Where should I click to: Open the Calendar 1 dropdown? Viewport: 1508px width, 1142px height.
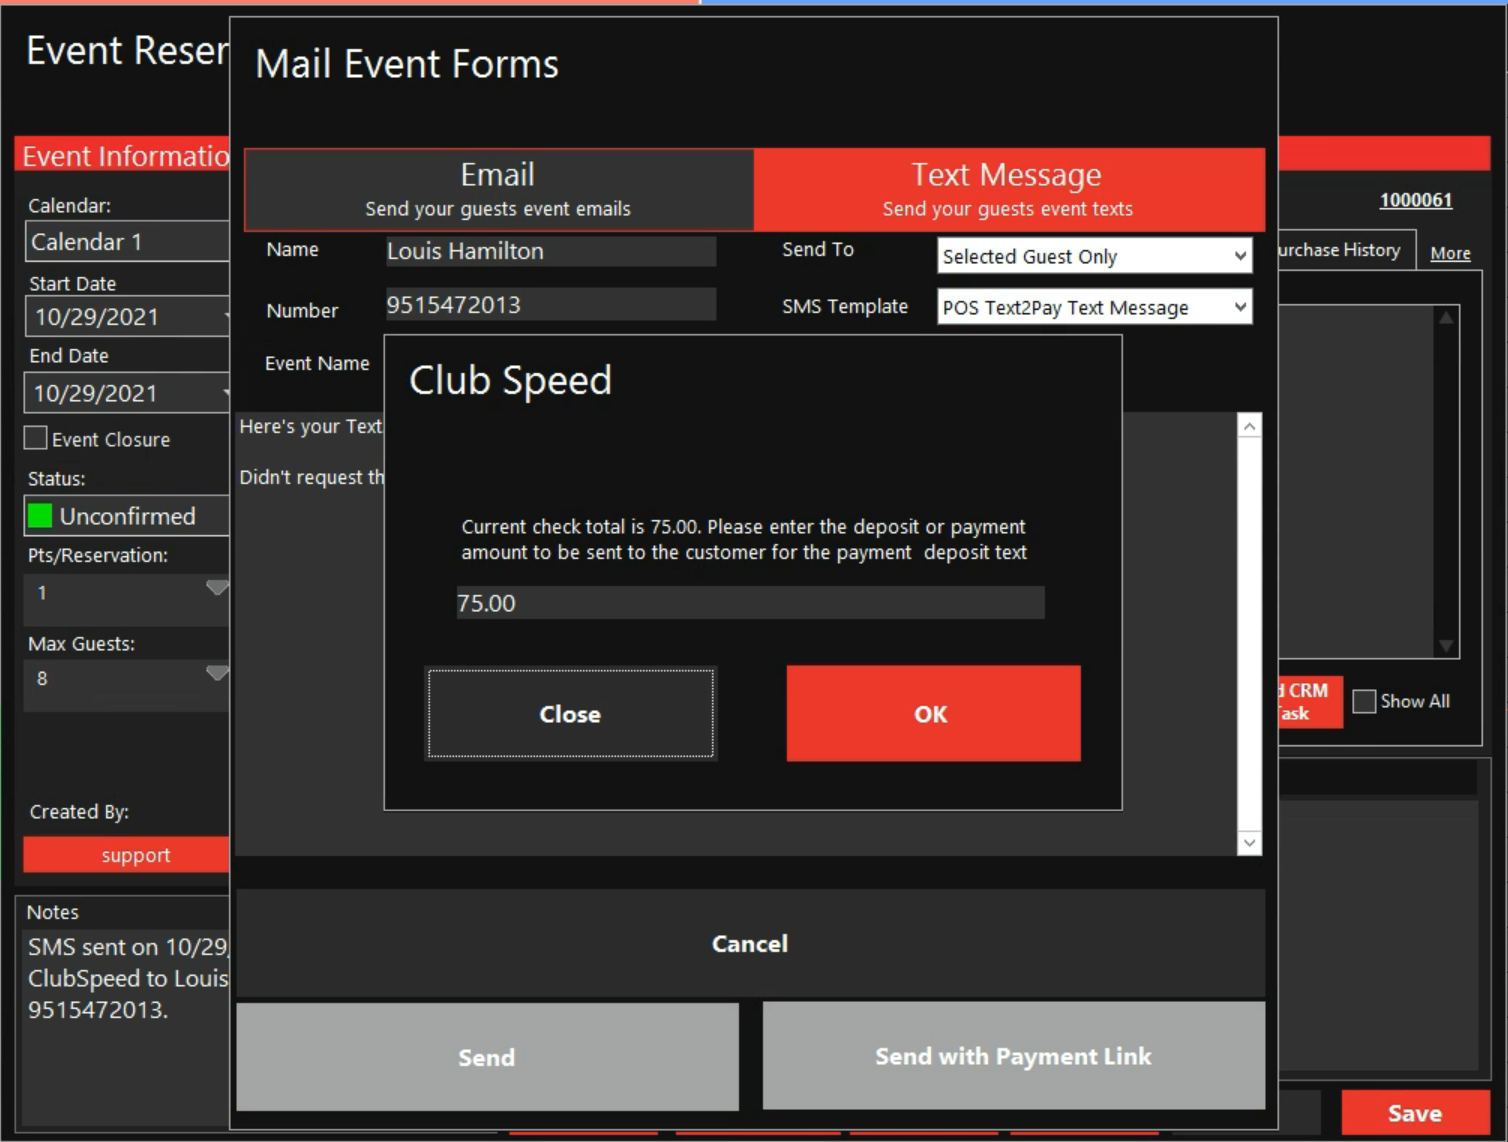pyautogui.click(x=127, y=241)
